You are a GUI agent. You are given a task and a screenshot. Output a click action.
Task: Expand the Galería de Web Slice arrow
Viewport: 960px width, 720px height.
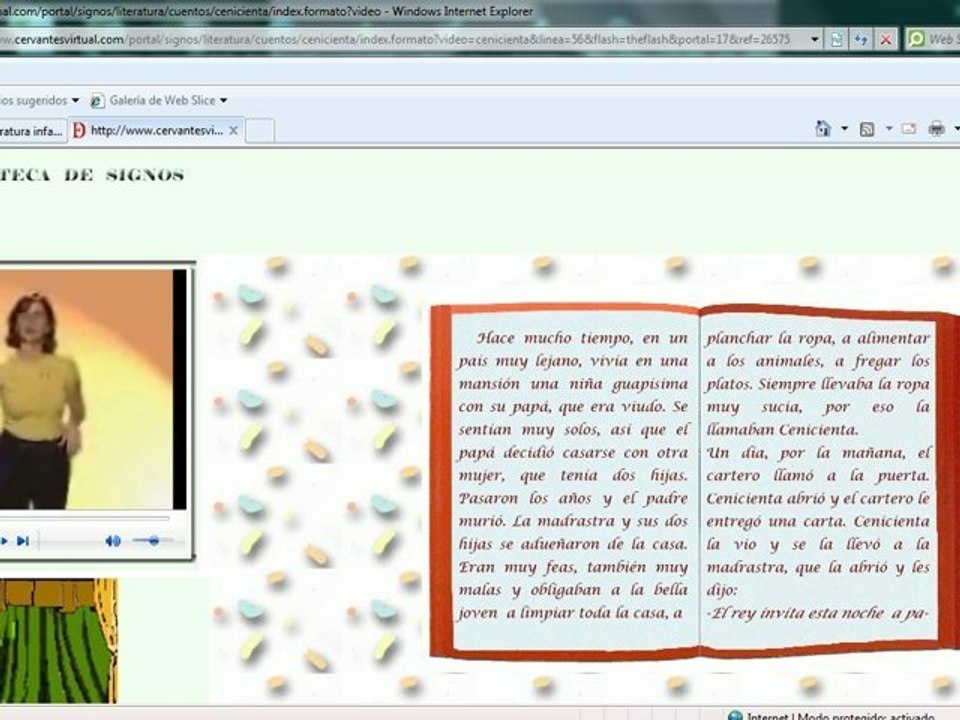(223, 100)
